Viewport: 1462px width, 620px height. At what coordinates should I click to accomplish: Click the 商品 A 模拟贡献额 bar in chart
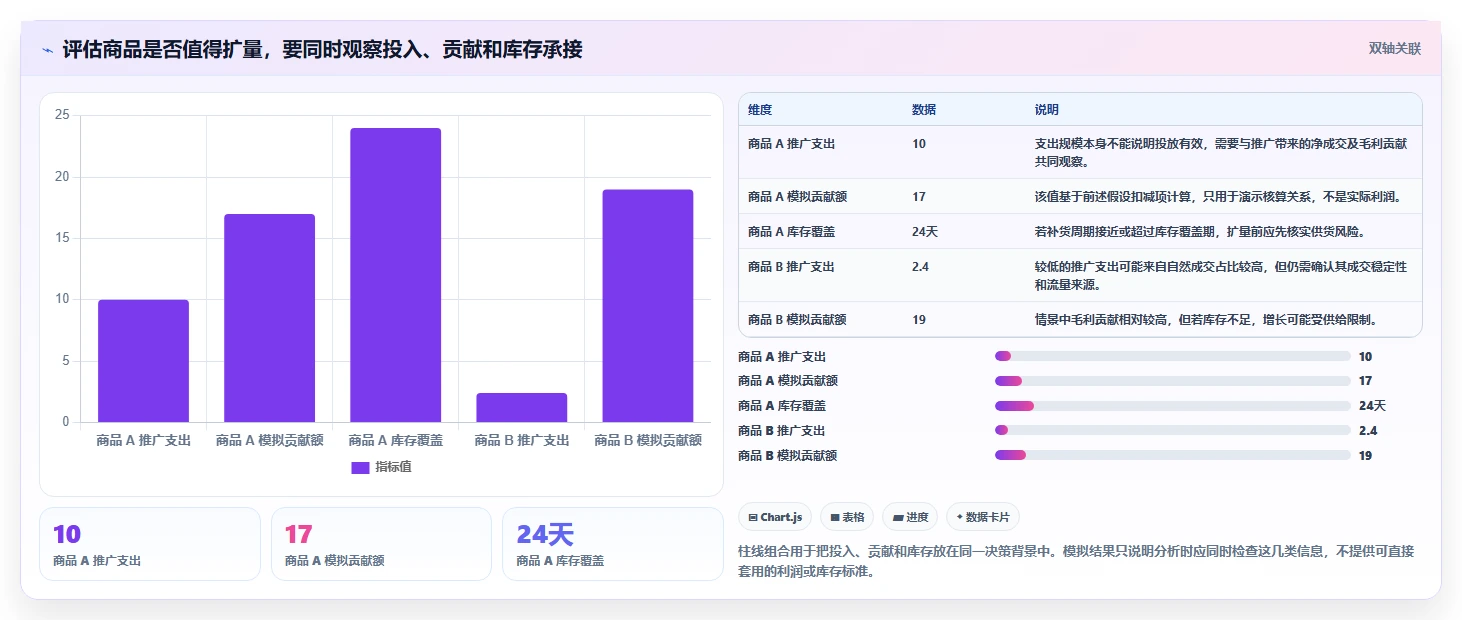coord(269,318)
